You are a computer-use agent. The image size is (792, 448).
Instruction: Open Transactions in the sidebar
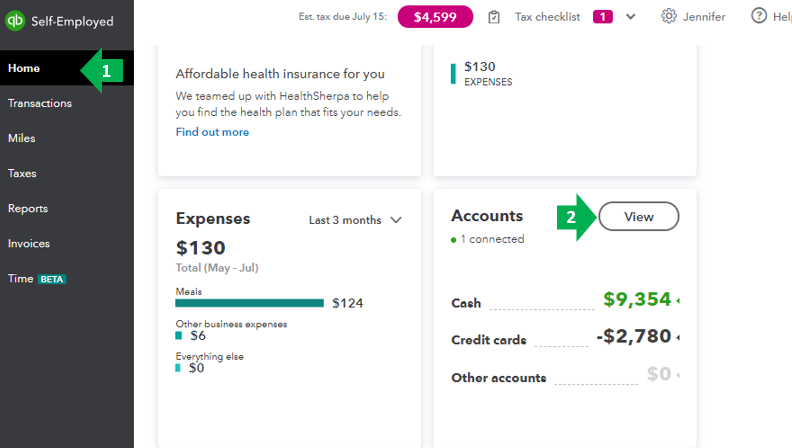point(39,103)
